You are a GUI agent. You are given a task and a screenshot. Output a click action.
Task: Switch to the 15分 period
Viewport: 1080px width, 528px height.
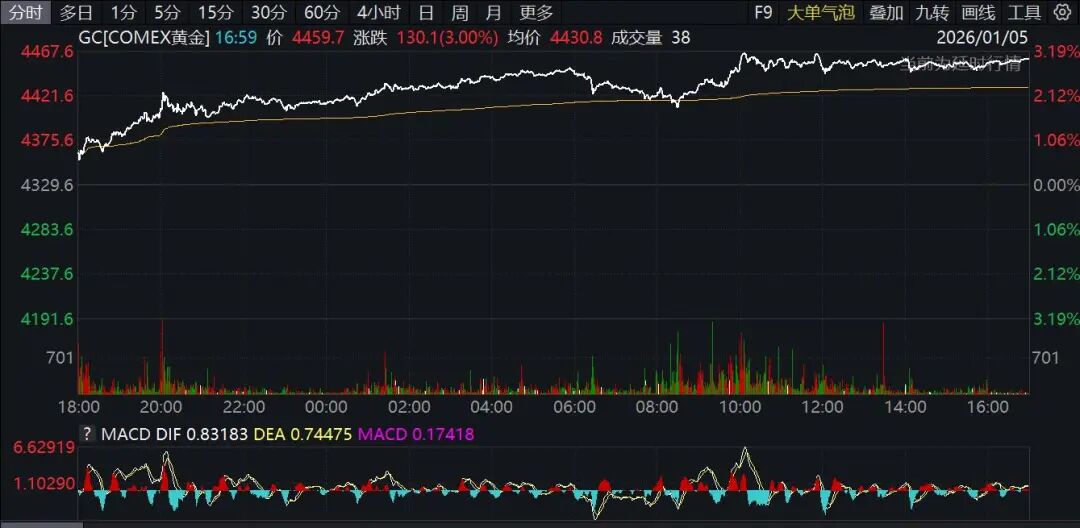[x=214, y=13]
